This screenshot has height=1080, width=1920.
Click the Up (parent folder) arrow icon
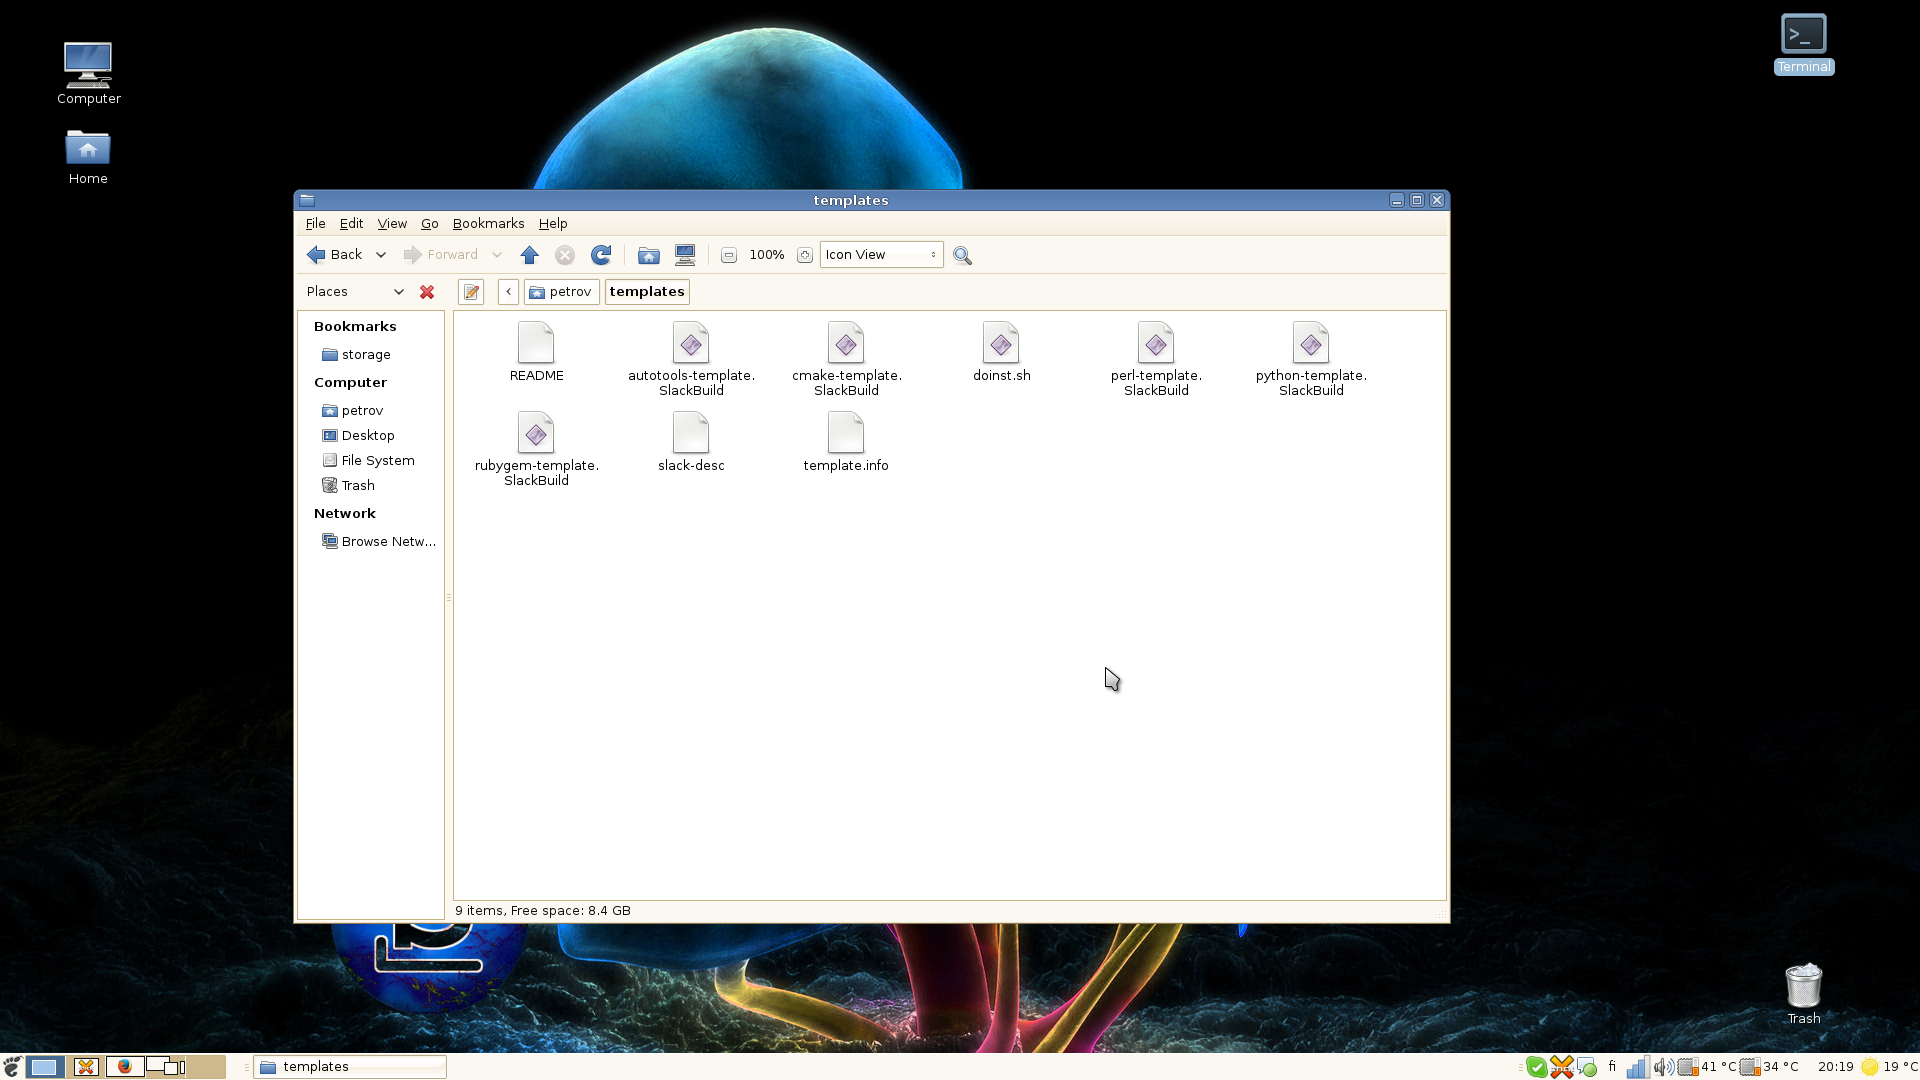tap(530, 255)
